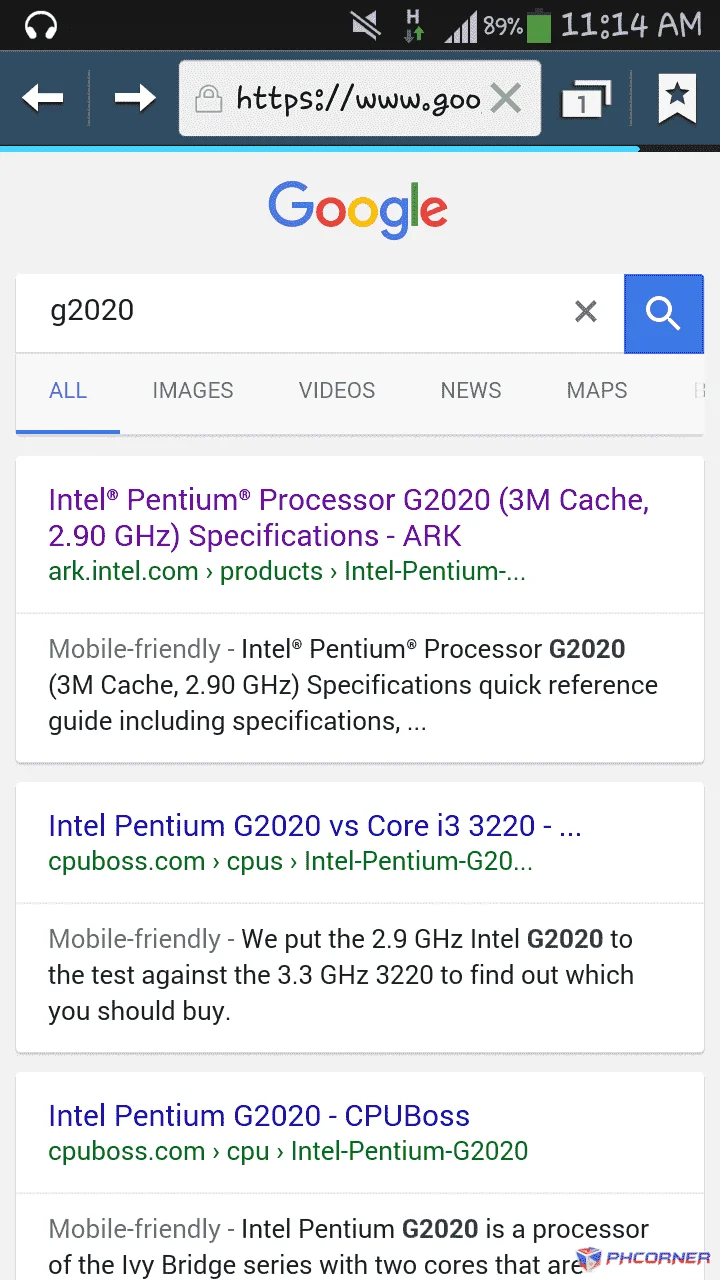720x1280 pixels.
Task: Switch to the News tab
Action: (471, 391)
